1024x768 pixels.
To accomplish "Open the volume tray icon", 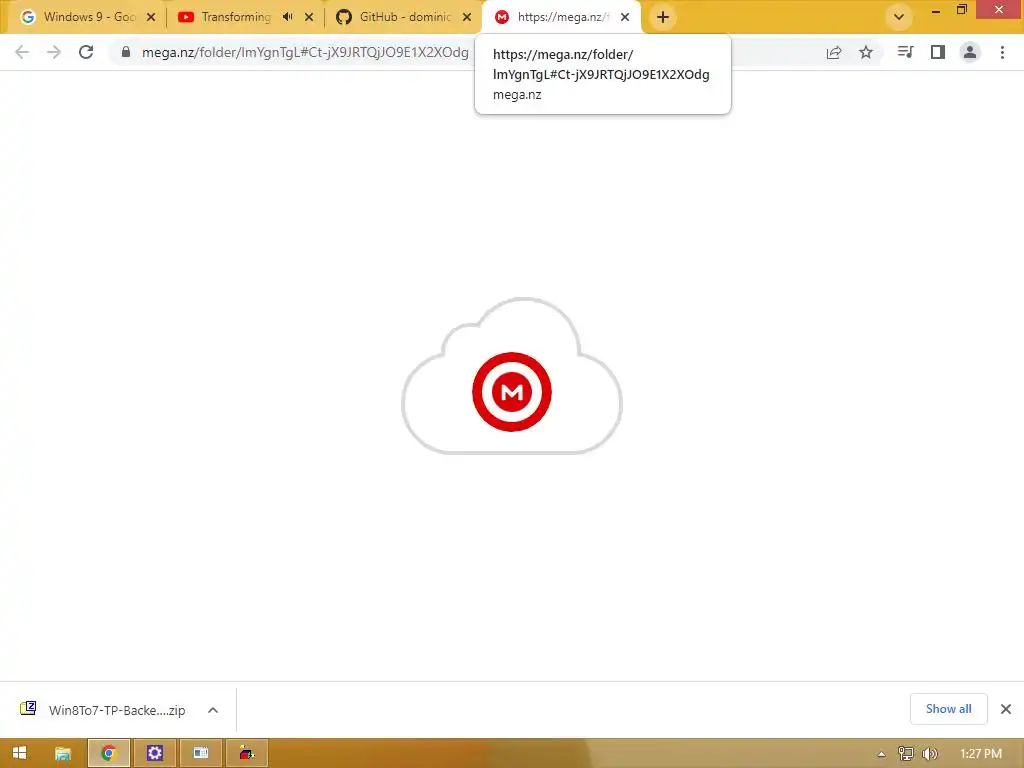I will point(929,754).
